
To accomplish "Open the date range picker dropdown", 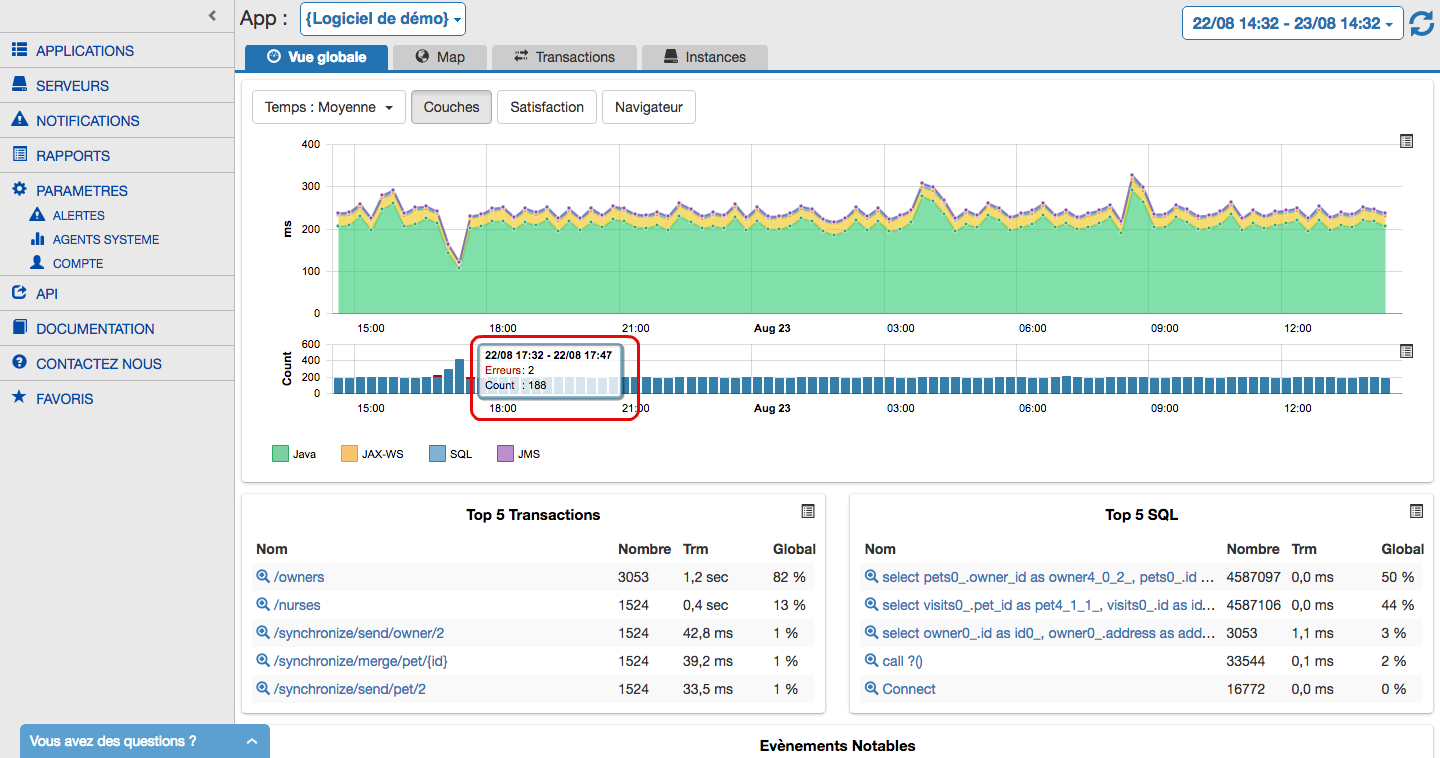I will [x=1292, y=24].
